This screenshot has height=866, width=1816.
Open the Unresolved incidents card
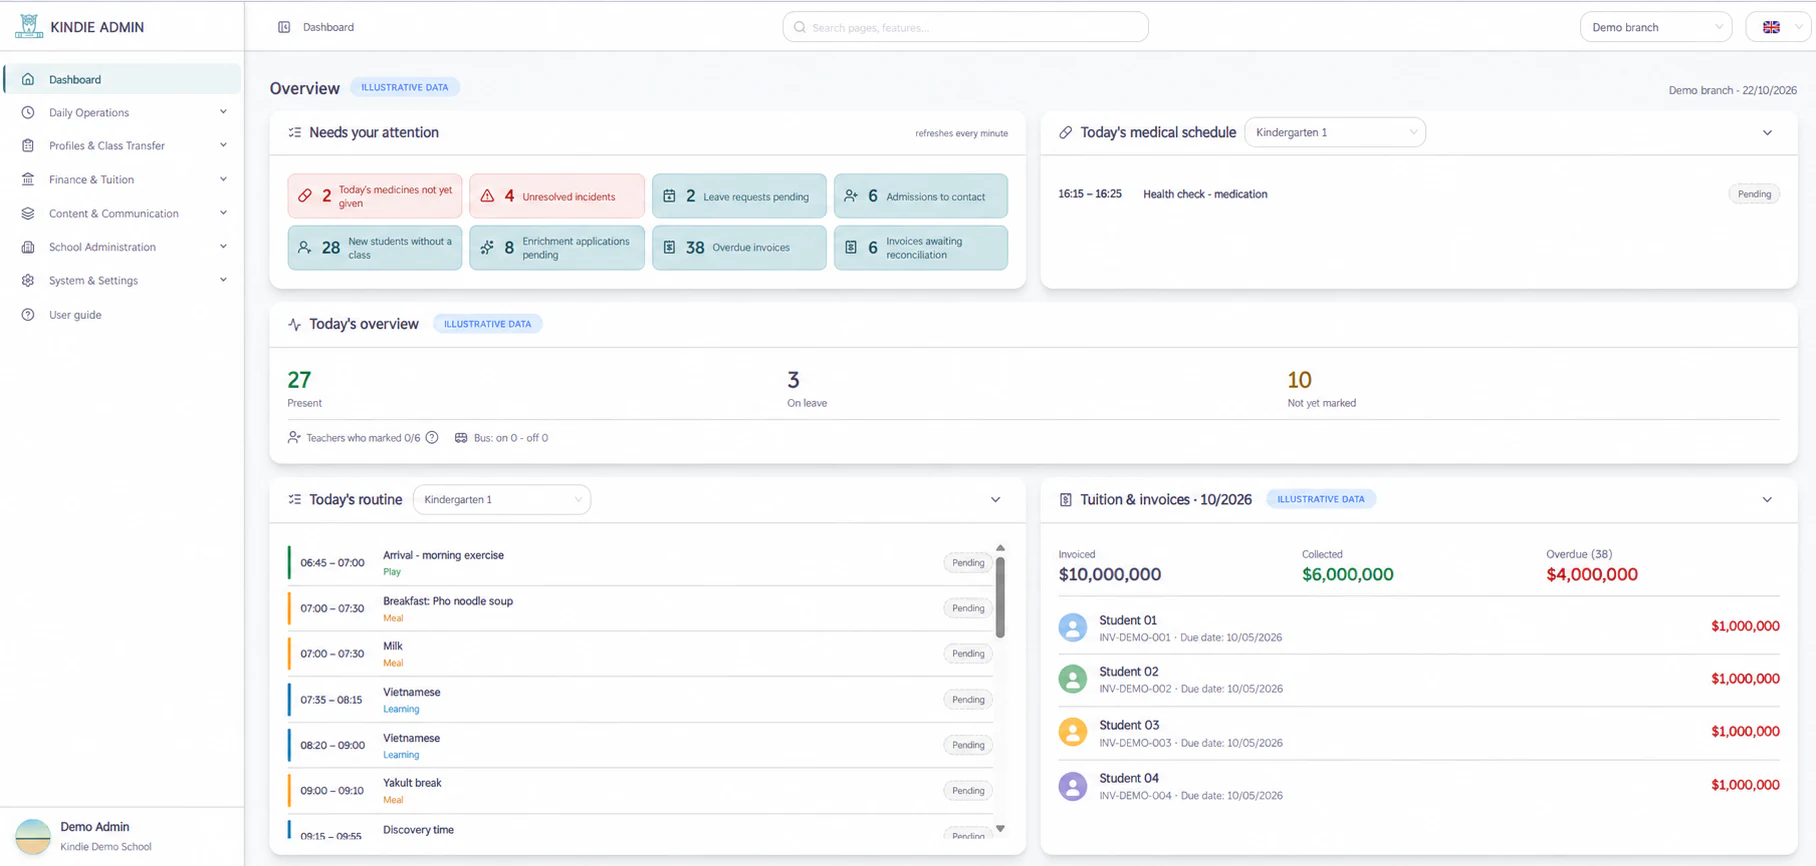pos(557,196)
